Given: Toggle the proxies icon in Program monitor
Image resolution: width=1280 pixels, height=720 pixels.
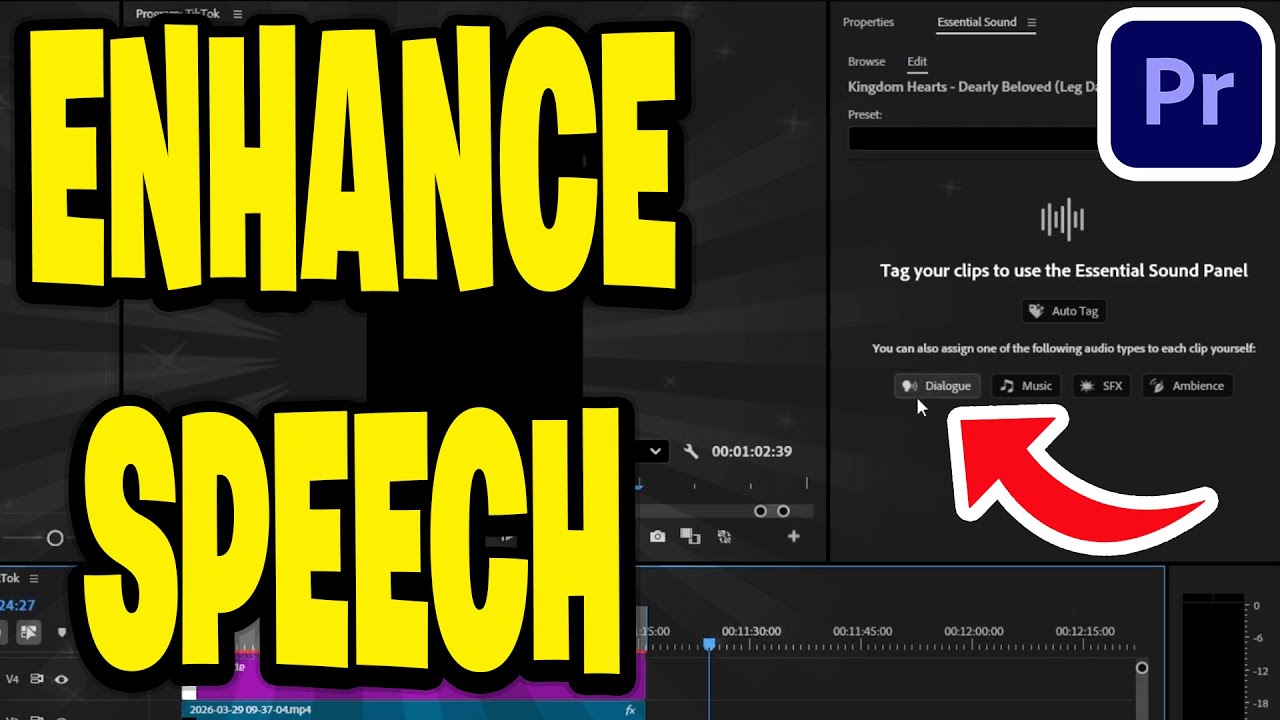Looking at the screenshot, I should pyautogui.click(x=724, y=537).
